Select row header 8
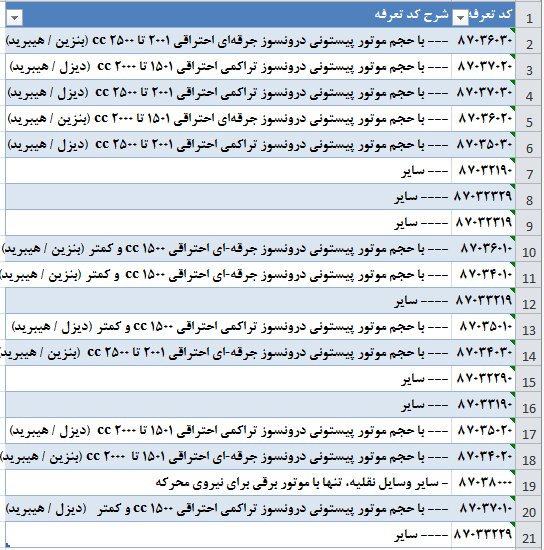544x550 pixels. coord(529,196)
